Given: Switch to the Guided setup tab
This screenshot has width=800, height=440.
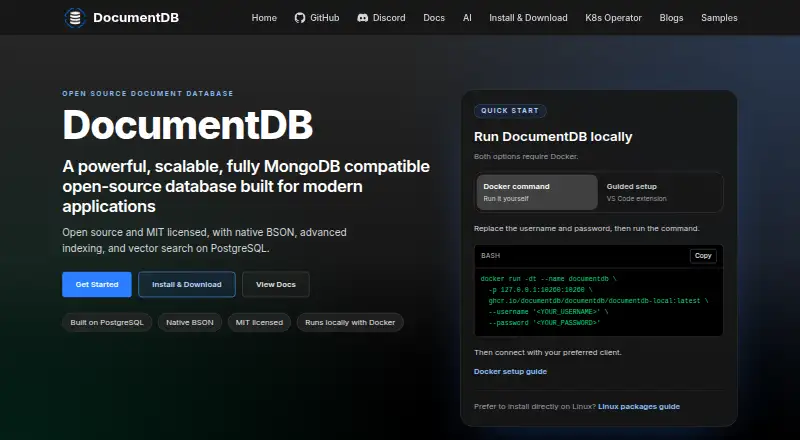Looking at the screenshot, I should pyautogui.click(x=660, y=192).
